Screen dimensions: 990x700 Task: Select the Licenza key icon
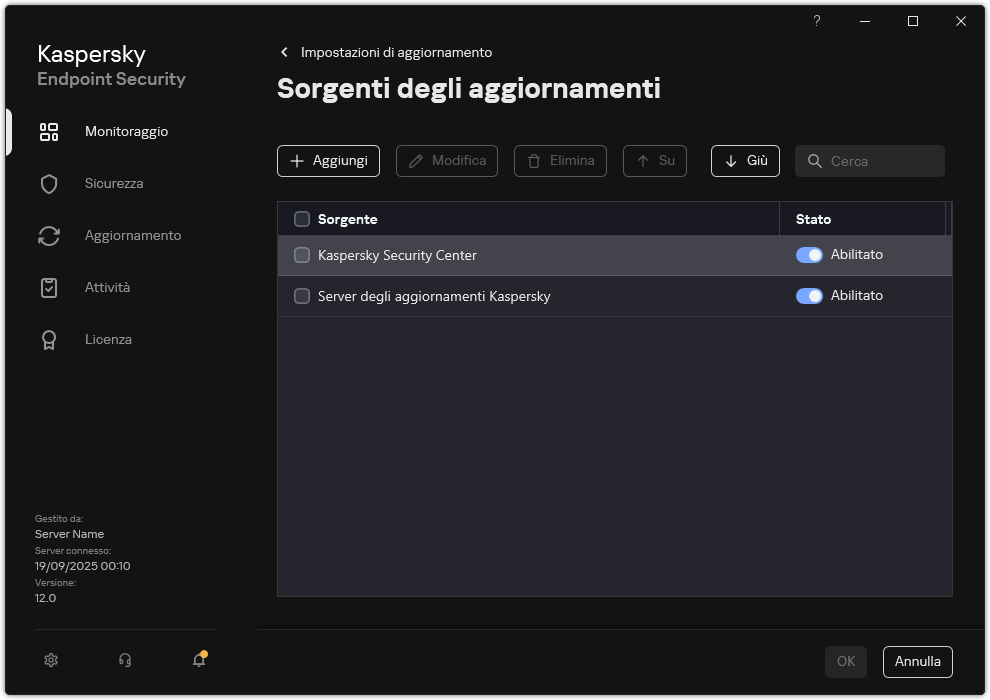(49, 339)
